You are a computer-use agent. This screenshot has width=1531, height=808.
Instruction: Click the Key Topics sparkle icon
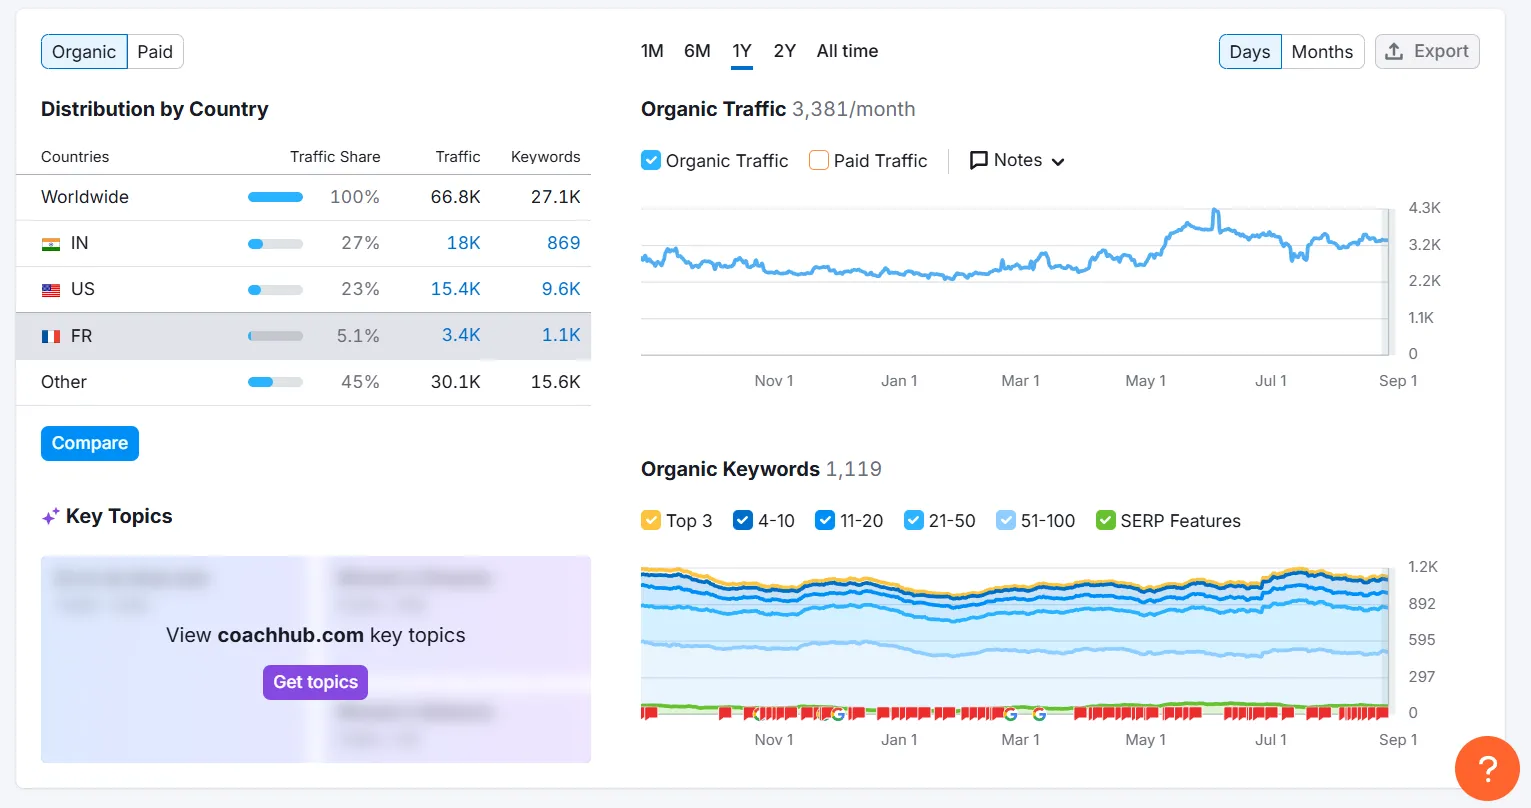coord(50,517)
